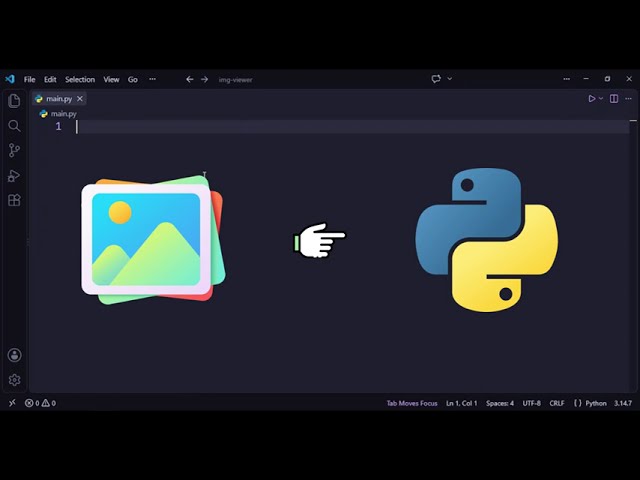The height and width of the screenshot is (480, 640).
Task: Click line number 1 in gutter
Action: click(58, 127)
